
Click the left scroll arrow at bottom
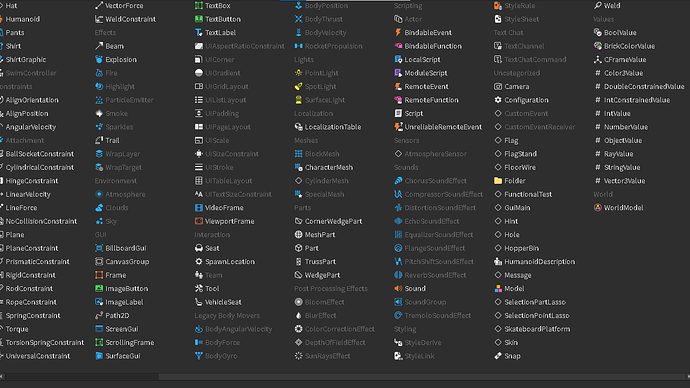coord(2,377)
